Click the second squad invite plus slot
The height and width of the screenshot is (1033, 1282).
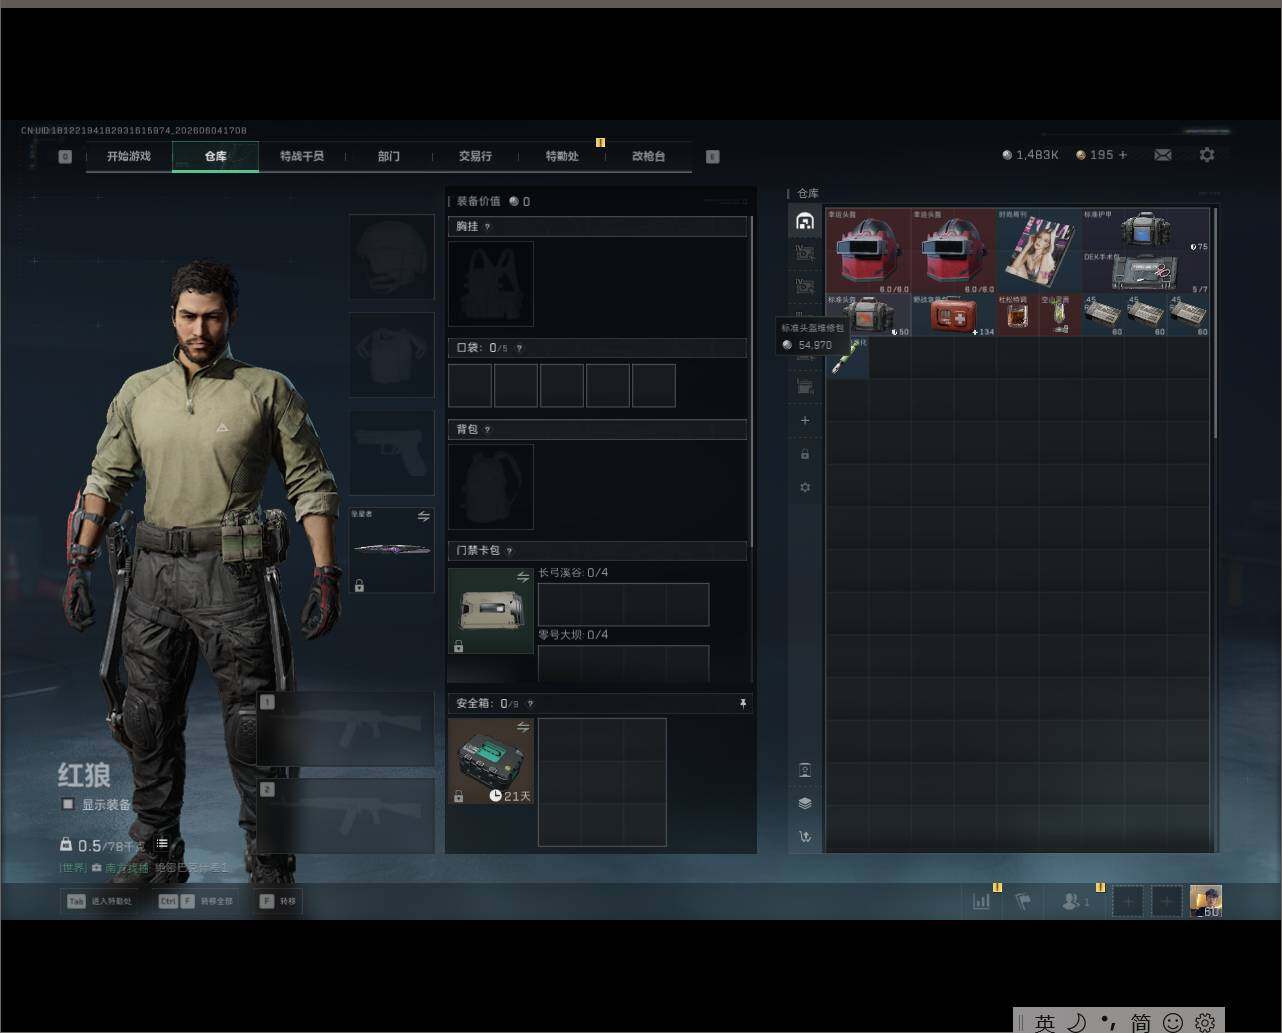click(1166, 901)
